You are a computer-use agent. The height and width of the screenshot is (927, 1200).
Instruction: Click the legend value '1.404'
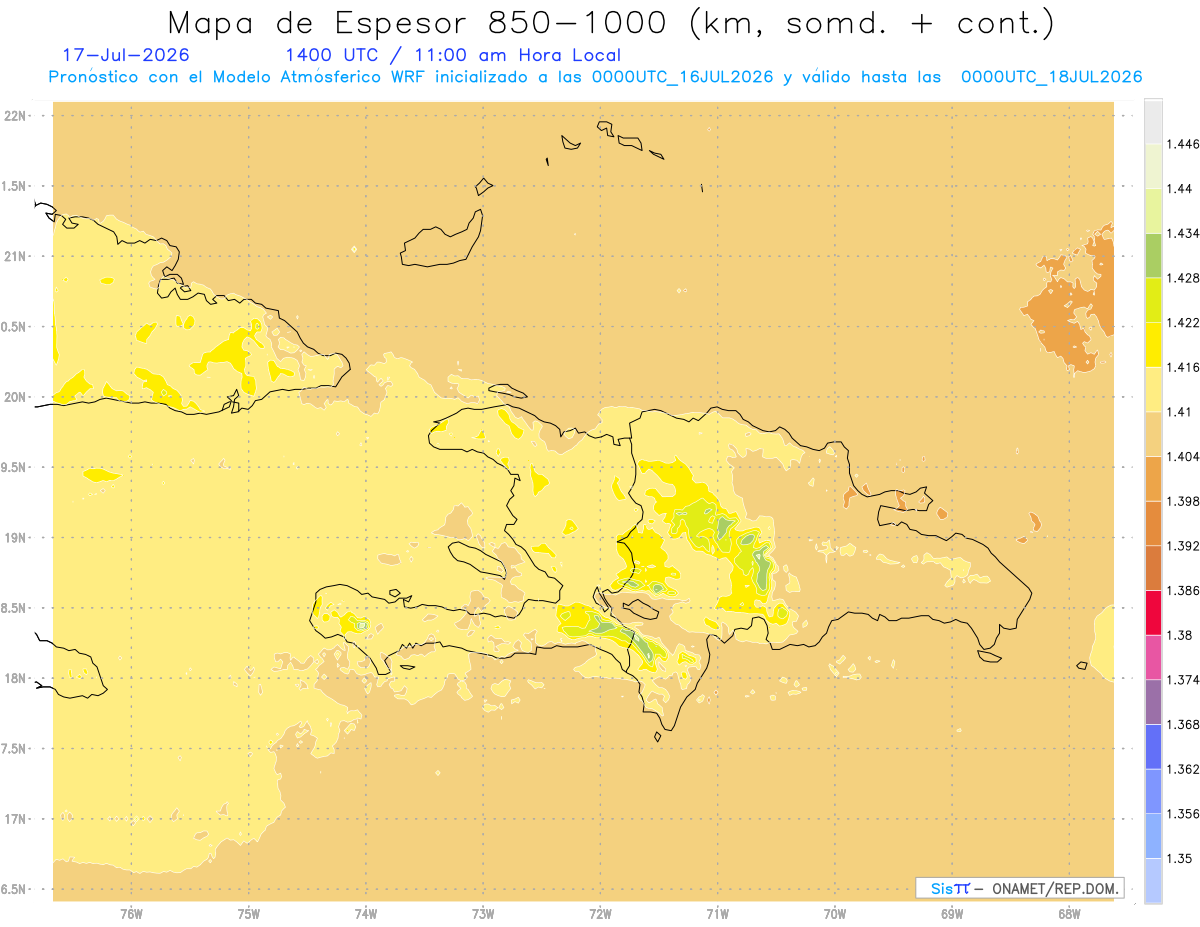(x=1183, y=456)
